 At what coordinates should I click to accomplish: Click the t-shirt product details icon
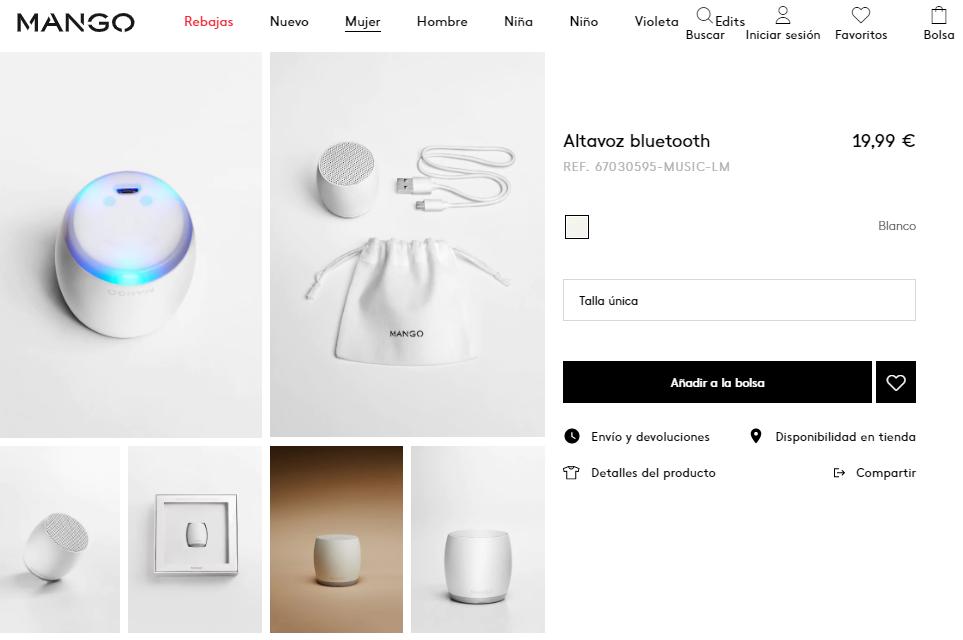(572, 473)
